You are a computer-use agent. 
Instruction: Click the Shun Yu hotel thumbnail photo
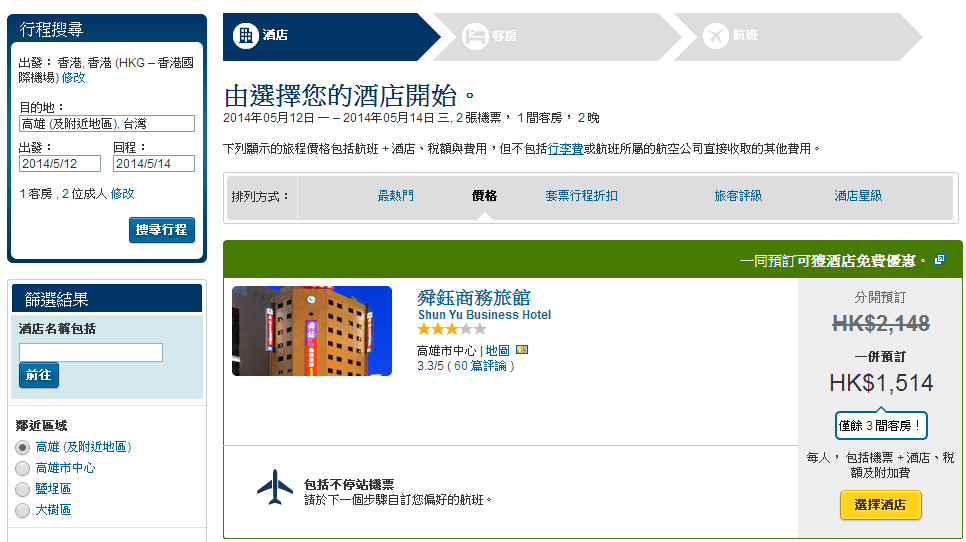[312, 331]
